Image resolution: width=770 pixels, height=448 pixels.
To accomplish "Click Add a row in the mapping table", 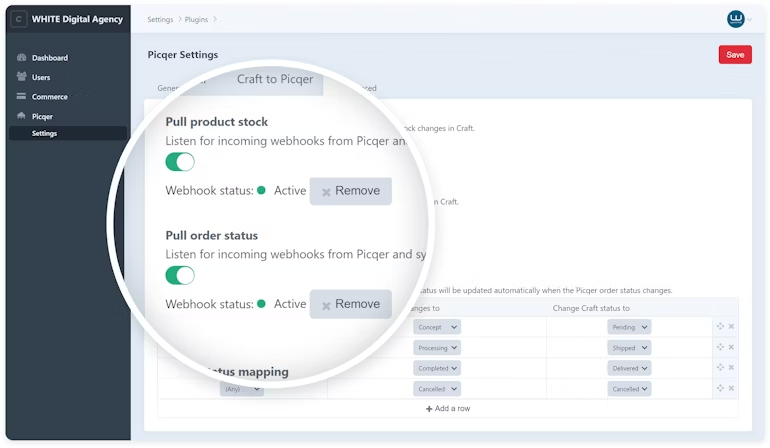I will (x=448, y=409).
